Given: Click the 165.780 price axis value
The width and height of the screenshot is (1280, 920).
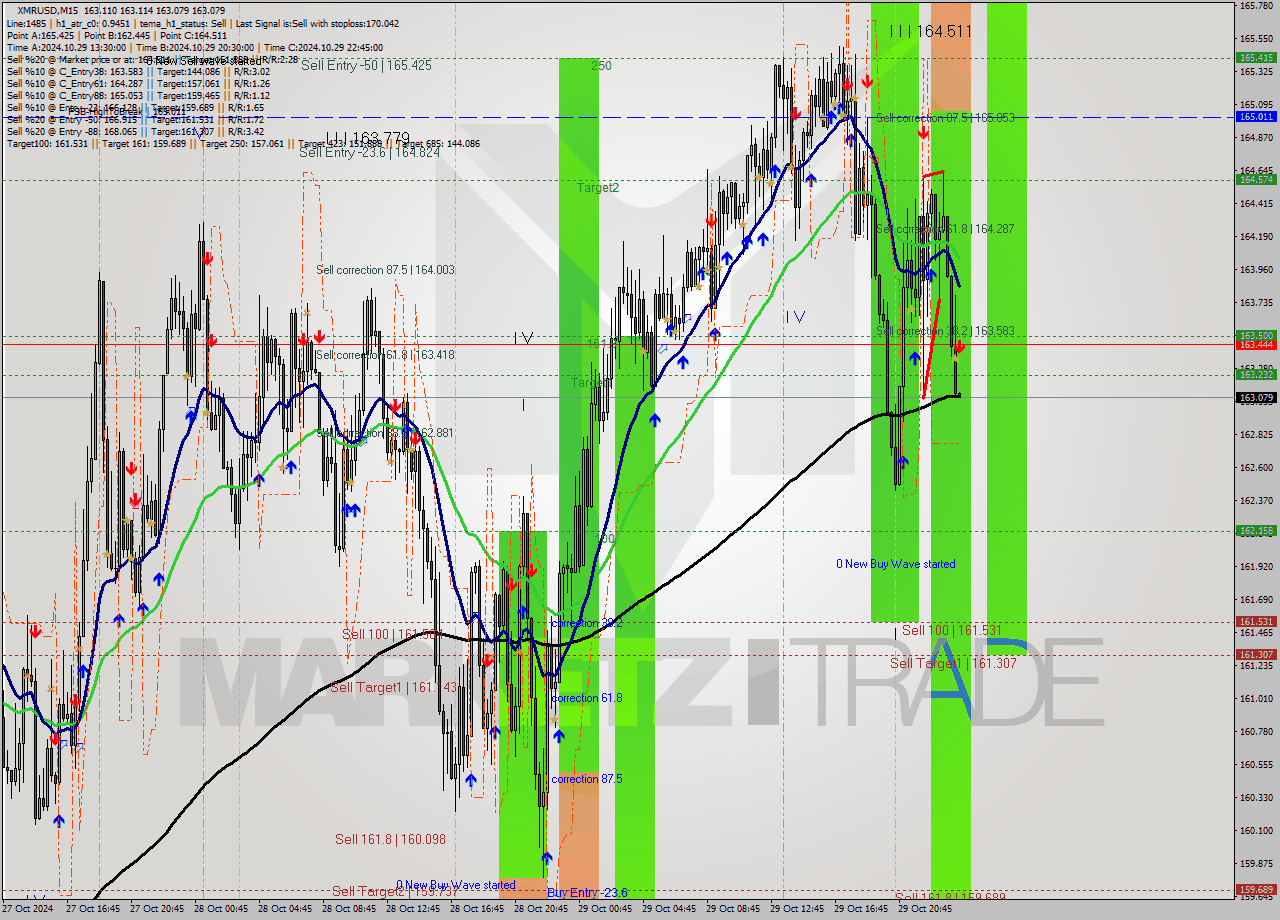Looking at the screenshot, I should coord(1256,6).
